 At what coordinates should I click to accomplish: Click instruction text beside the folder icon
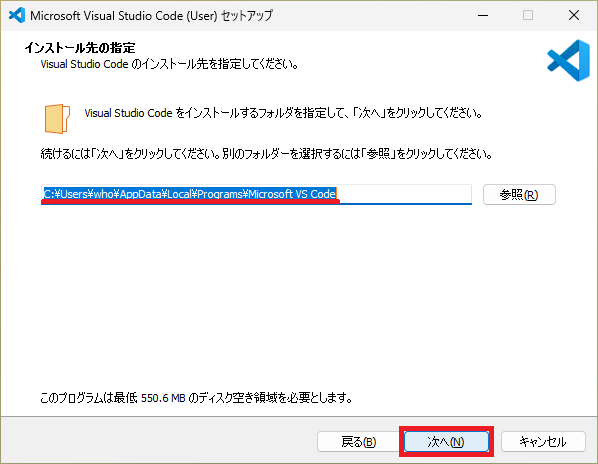coord(284,113)
